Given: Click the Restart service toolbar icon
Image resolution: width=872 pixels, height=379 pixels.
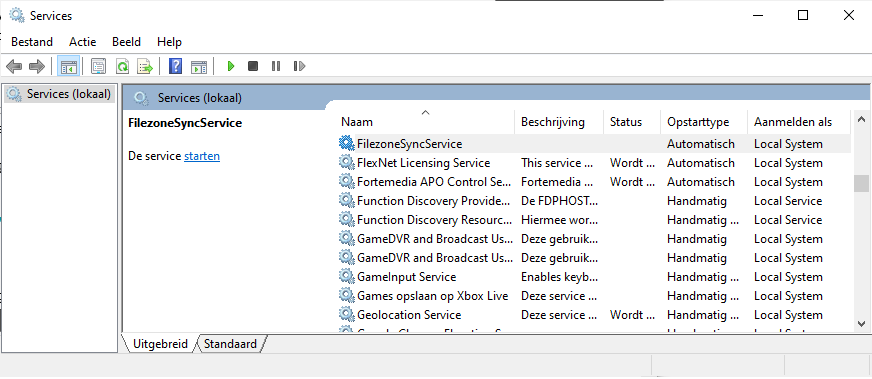Looking at the screenshot, I should click(x=299, y=67).
